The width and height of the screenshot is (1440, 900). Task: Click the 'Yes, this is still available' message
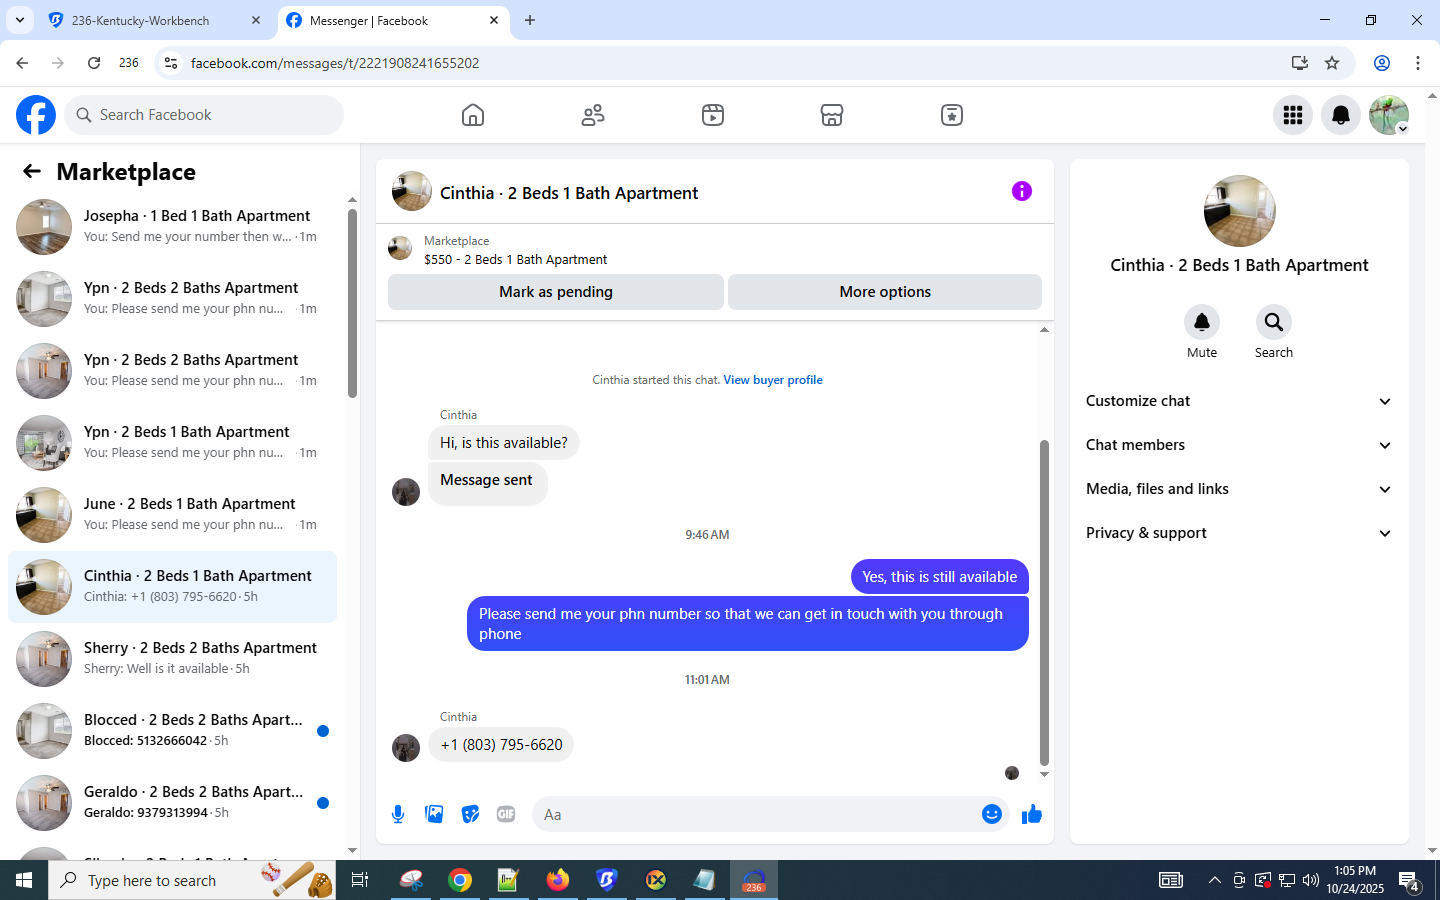(x=939, y=577)
